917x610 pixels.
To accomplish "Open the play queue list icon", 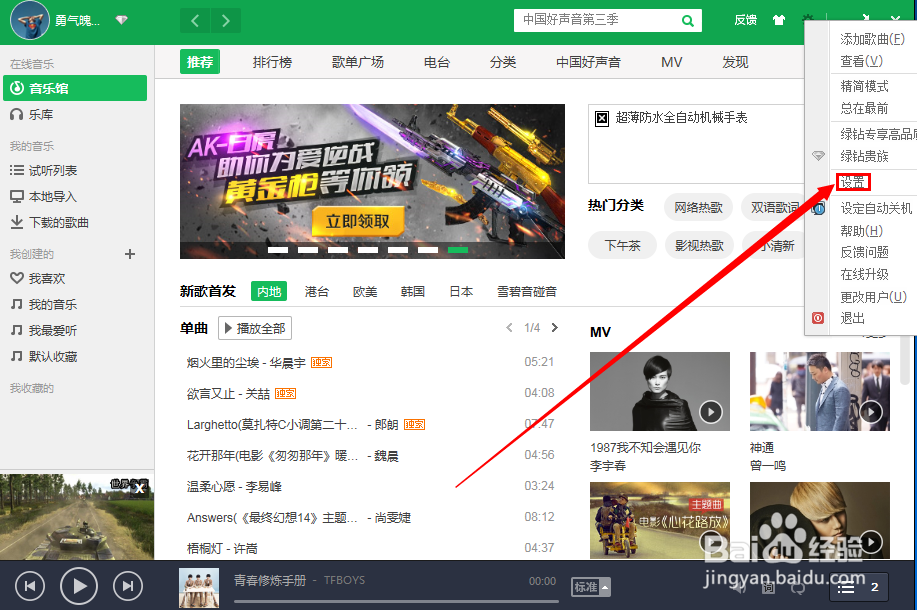I will click(x=846, y=587).
